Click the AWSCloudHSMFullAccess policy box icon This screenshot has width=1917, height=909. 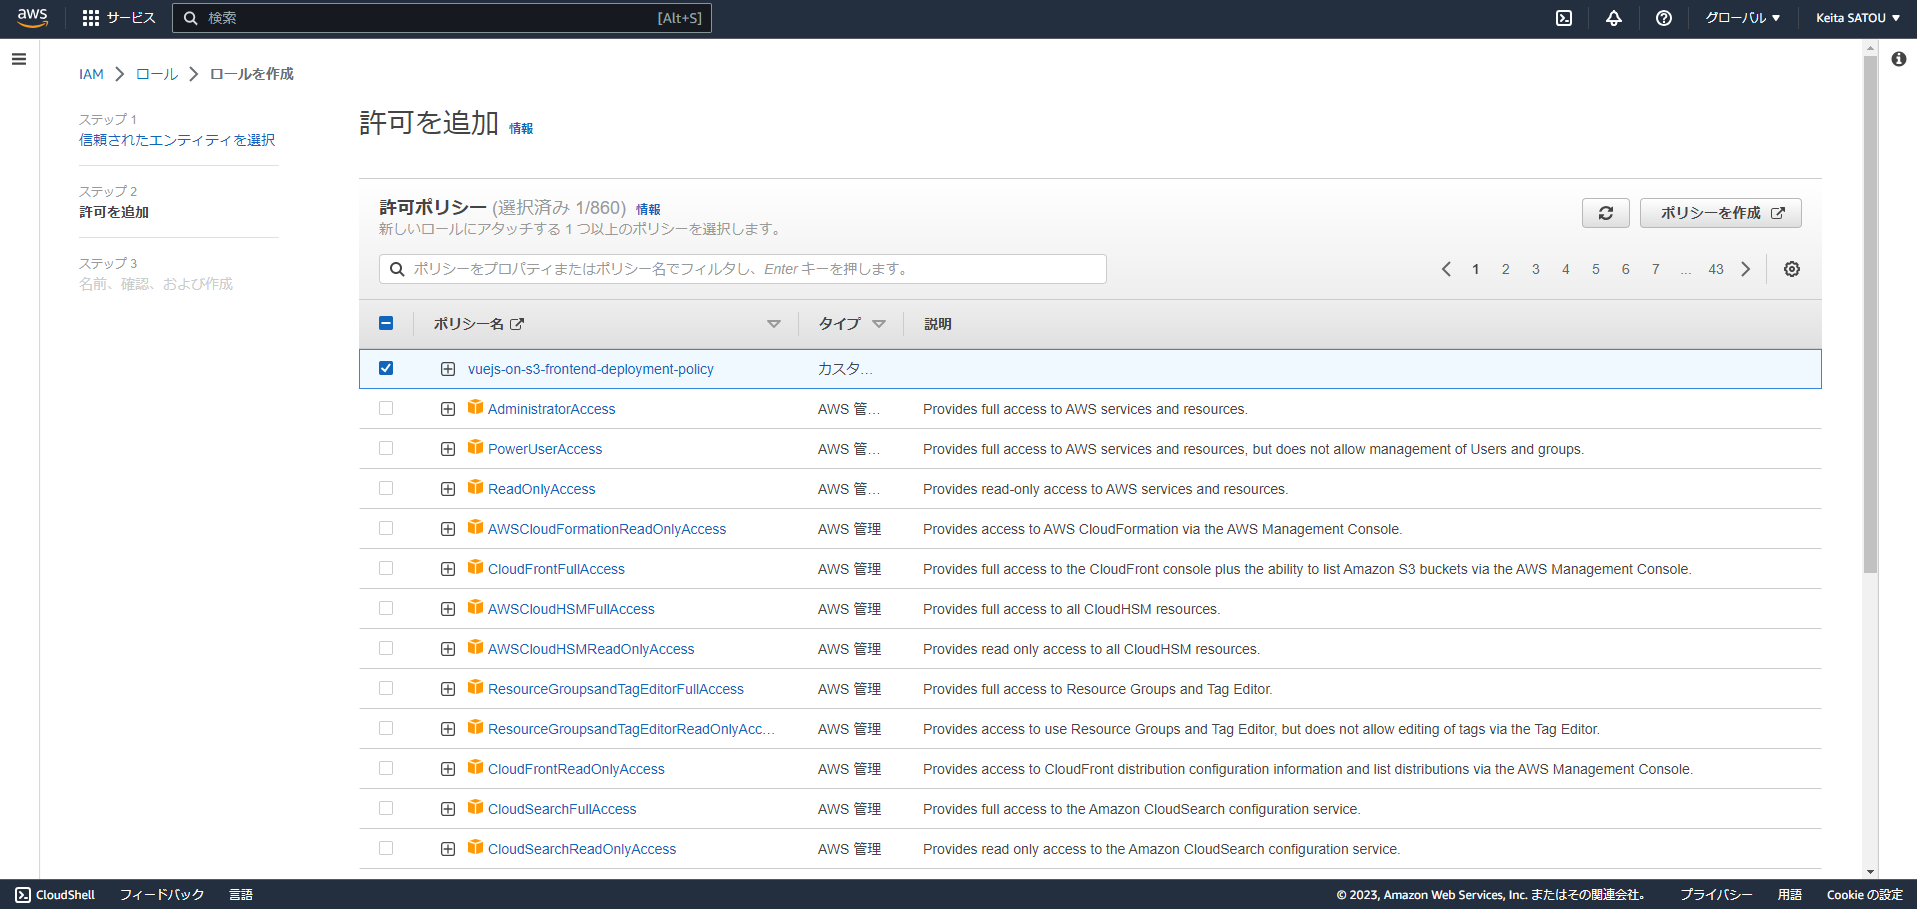coord(476,607)
